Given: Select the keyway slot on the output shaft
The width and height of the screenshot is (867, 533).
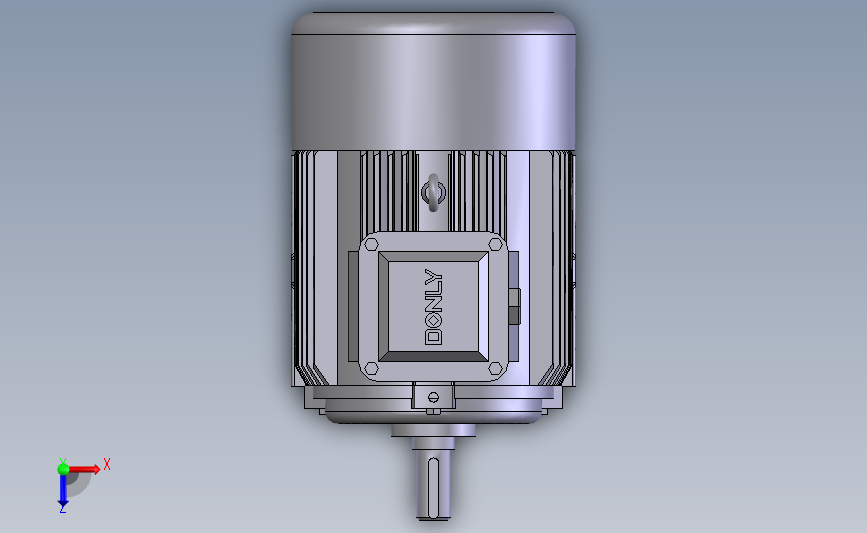Looking at the screenshot, I should point(434,487).
